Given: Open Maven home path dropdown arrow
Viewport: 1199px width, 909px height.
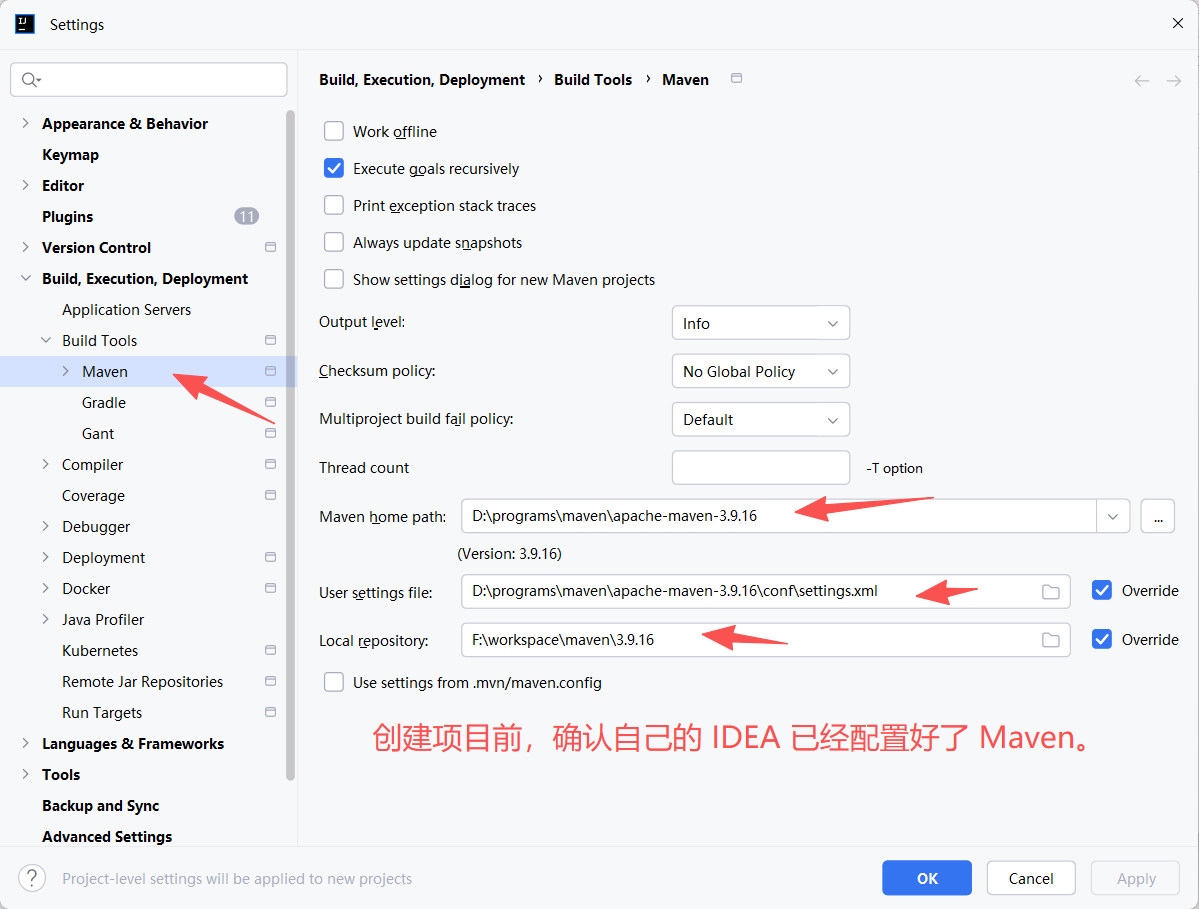Looking at the screenshot, I should [x=1113, y=517].
